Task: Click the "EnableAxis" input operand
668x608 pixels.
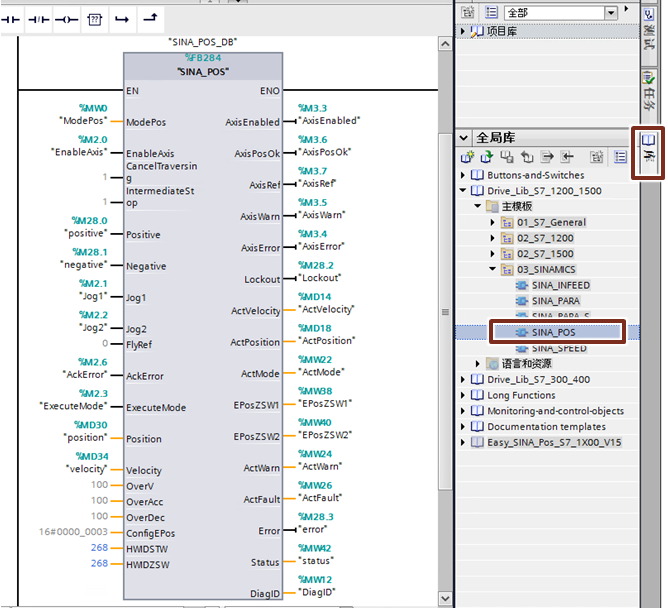Action: pyautogui.click(x=79, y=152)
